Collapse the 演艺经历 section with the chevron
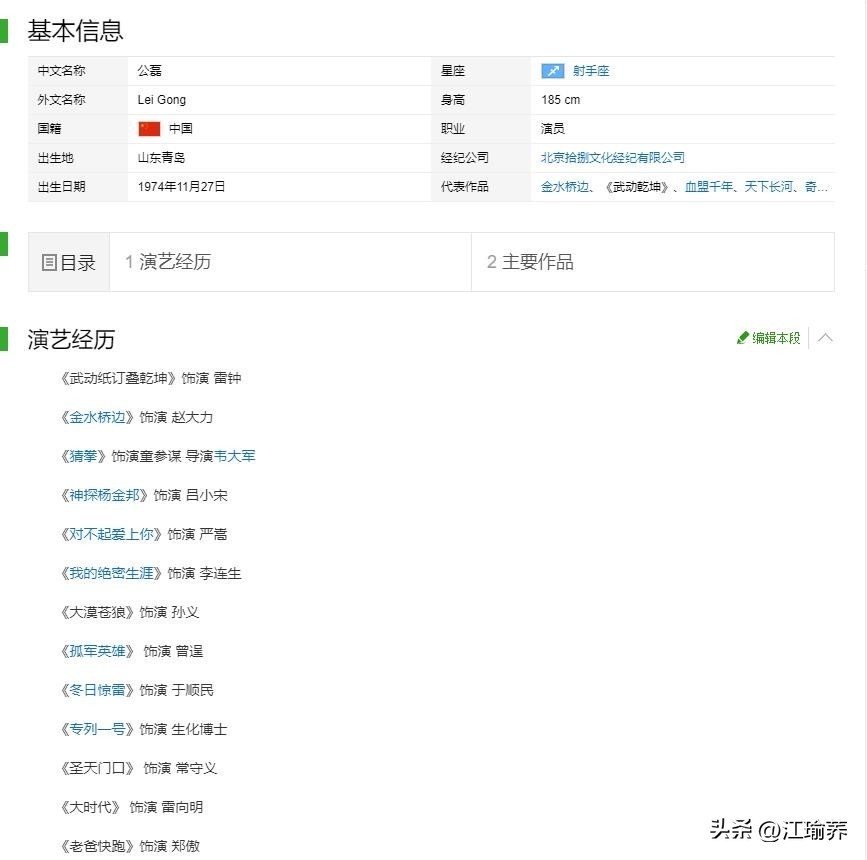 [x=825, y=338]
